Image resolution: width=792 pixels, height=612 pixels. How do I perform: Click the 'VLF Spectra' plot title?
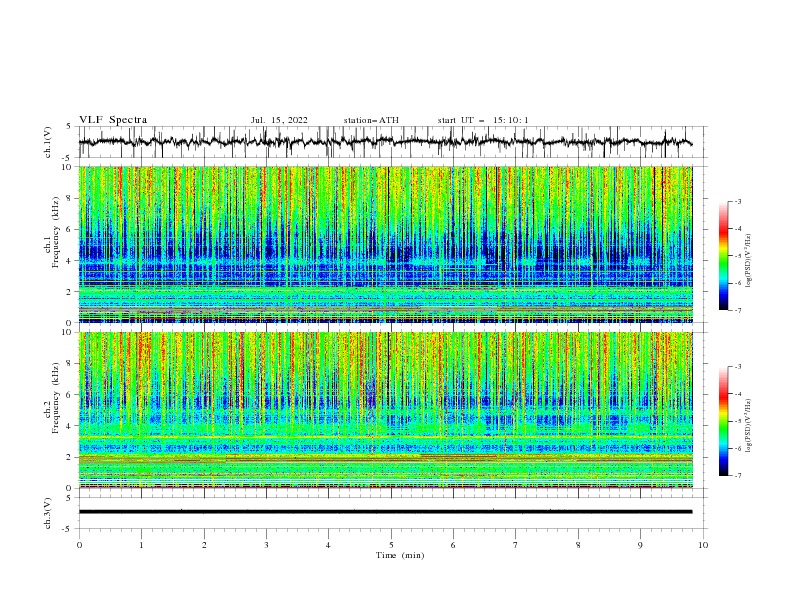tap(113, 120)
